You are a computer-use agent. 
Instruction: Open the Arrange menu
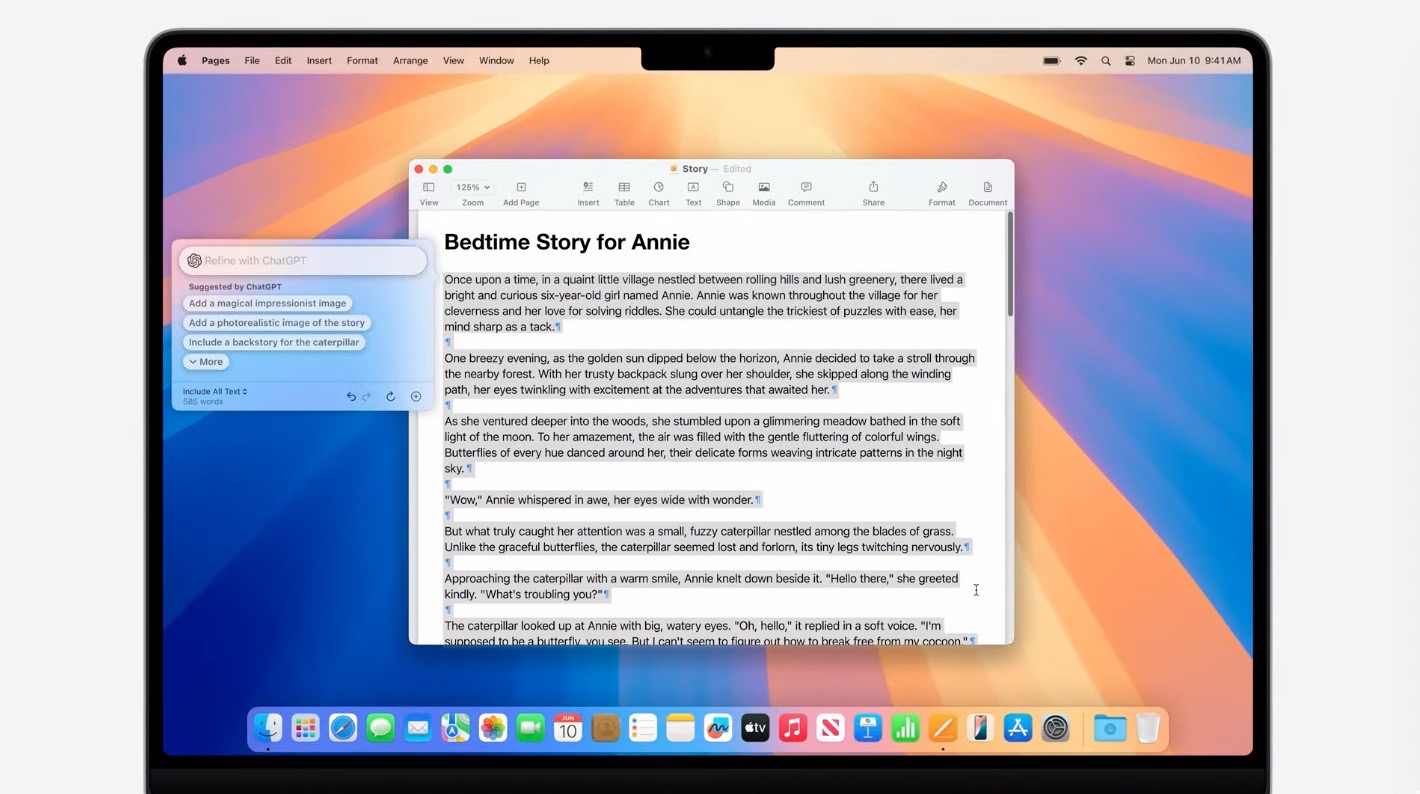coord(410,60)
